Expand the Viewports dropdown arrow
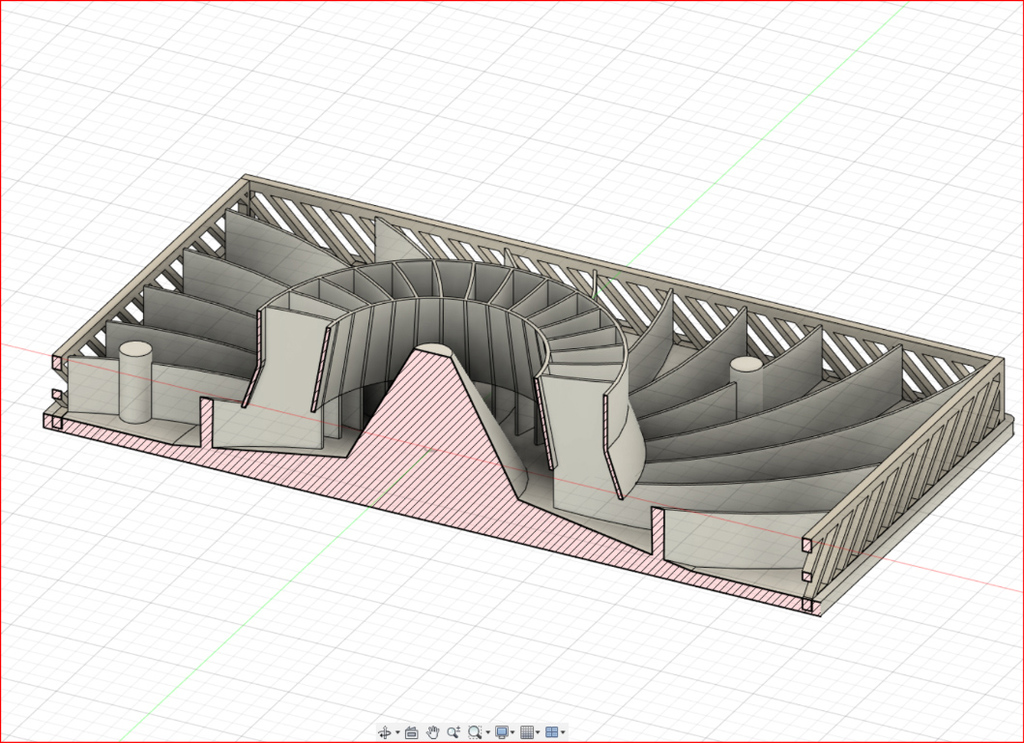This screenshot has height=743, width=1024. (x=563, y=733)
